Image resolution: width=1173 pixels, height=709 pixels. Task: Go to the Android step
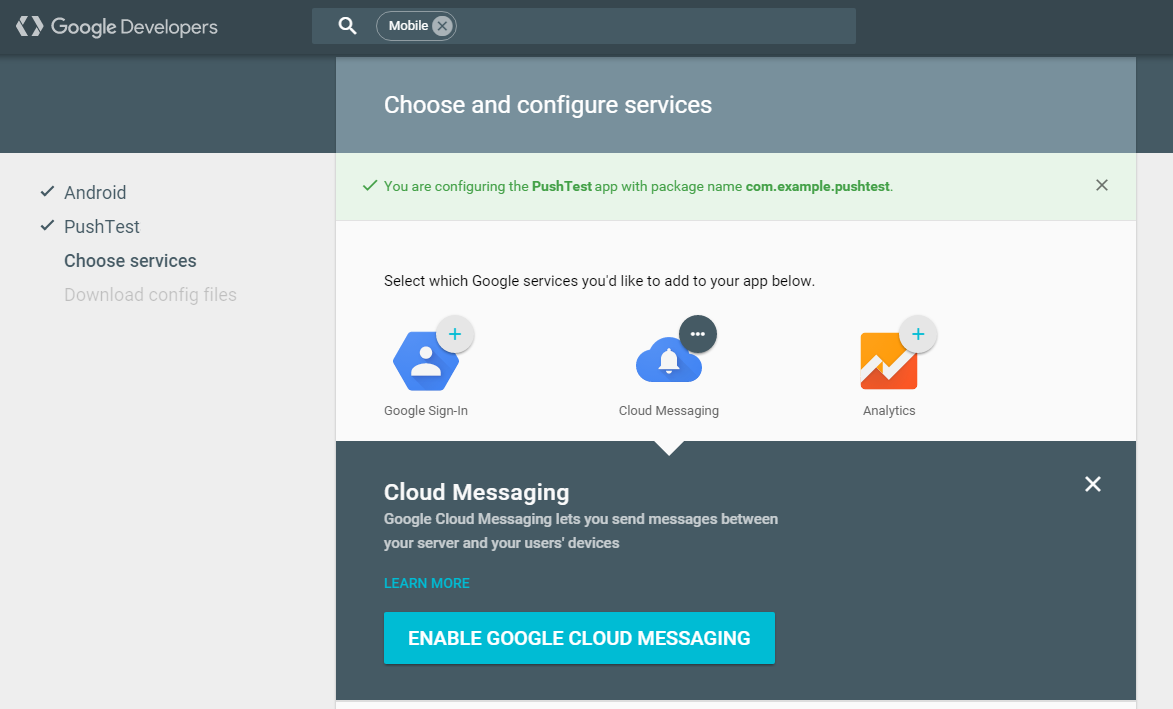click(x=95, y=193)
